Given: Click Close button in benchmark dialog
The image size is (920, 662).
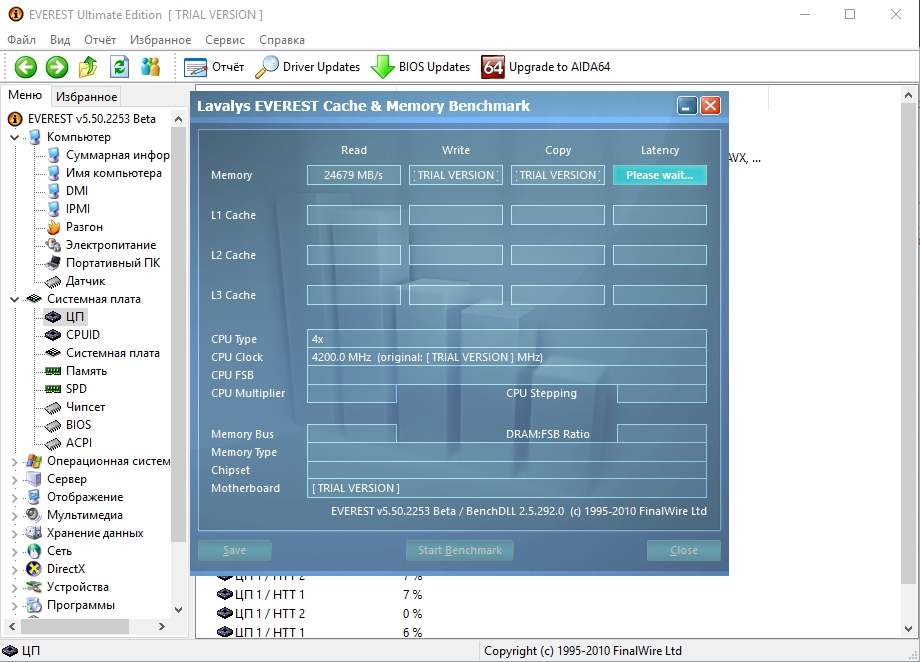Looking at the screenshot, I should point(684,550).
